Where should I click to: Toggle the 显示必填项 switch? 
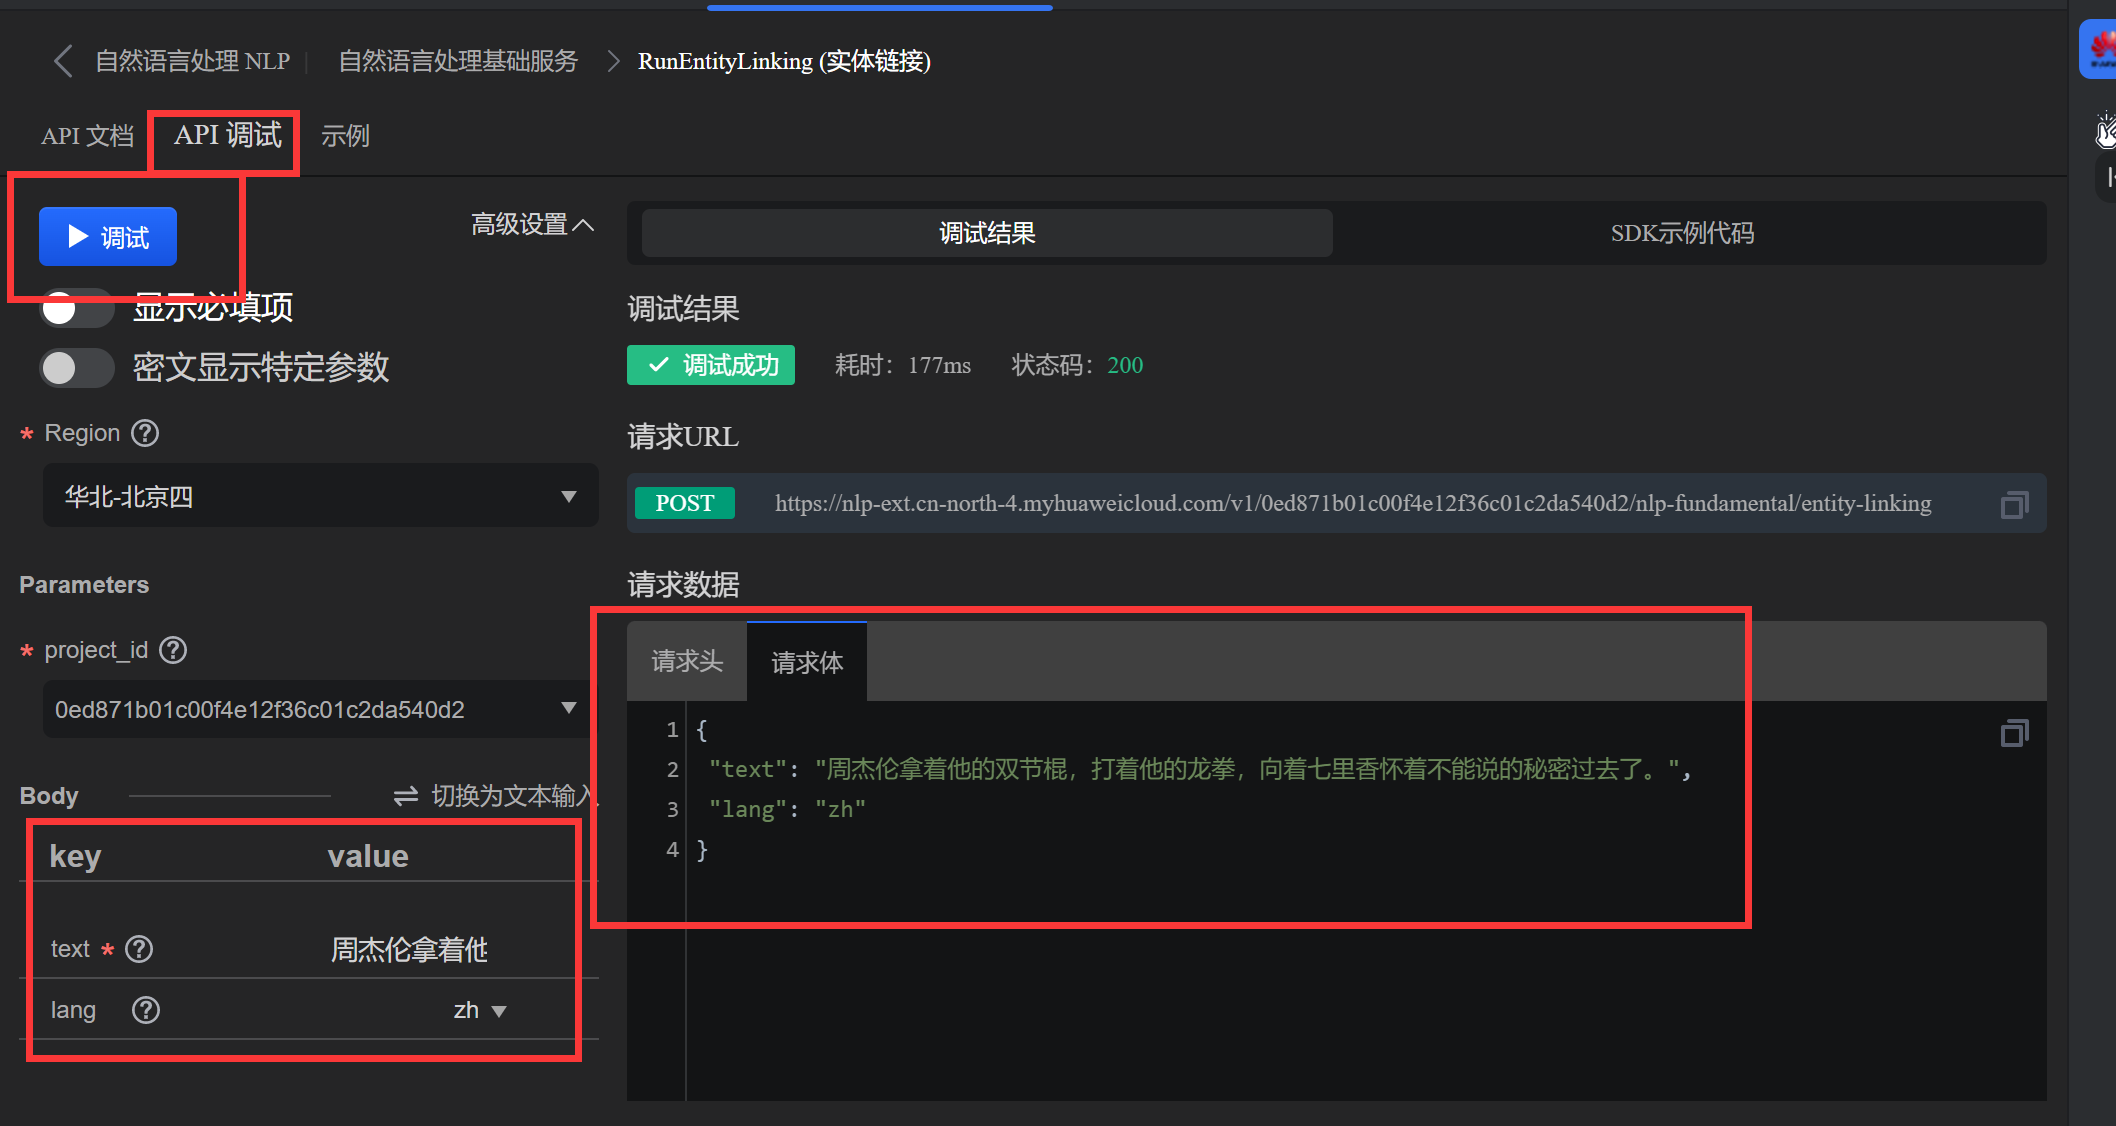76,308
